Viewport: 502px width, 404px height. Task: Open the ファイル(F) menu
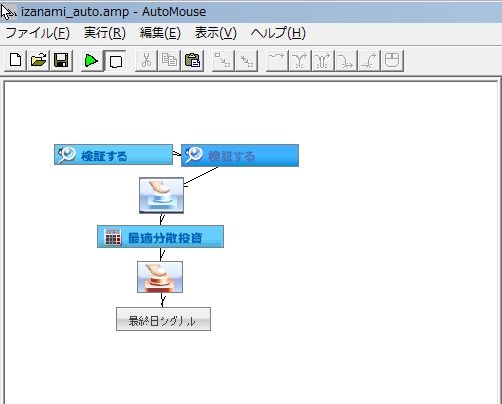[x=38, y=33]
